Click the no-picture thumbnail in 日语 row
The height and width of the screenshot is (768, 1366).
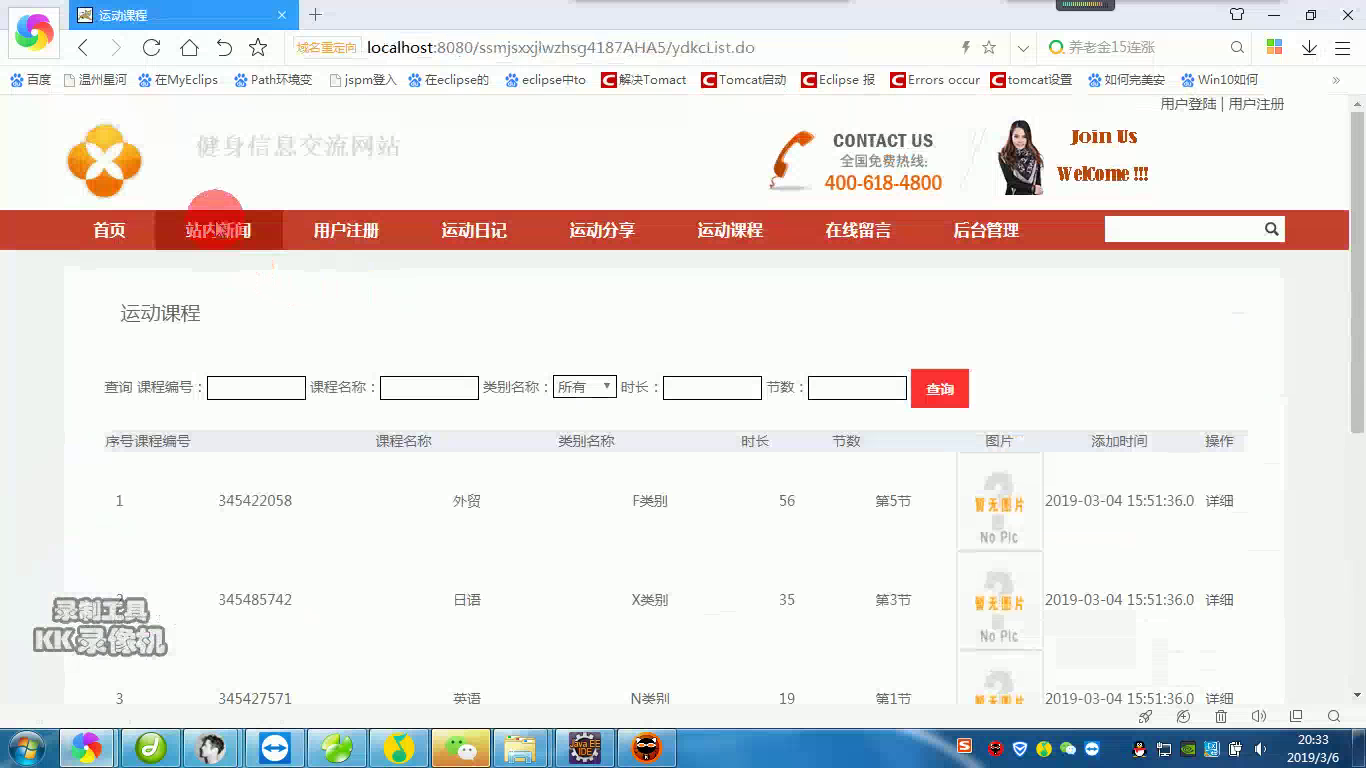coord(1000,600)
